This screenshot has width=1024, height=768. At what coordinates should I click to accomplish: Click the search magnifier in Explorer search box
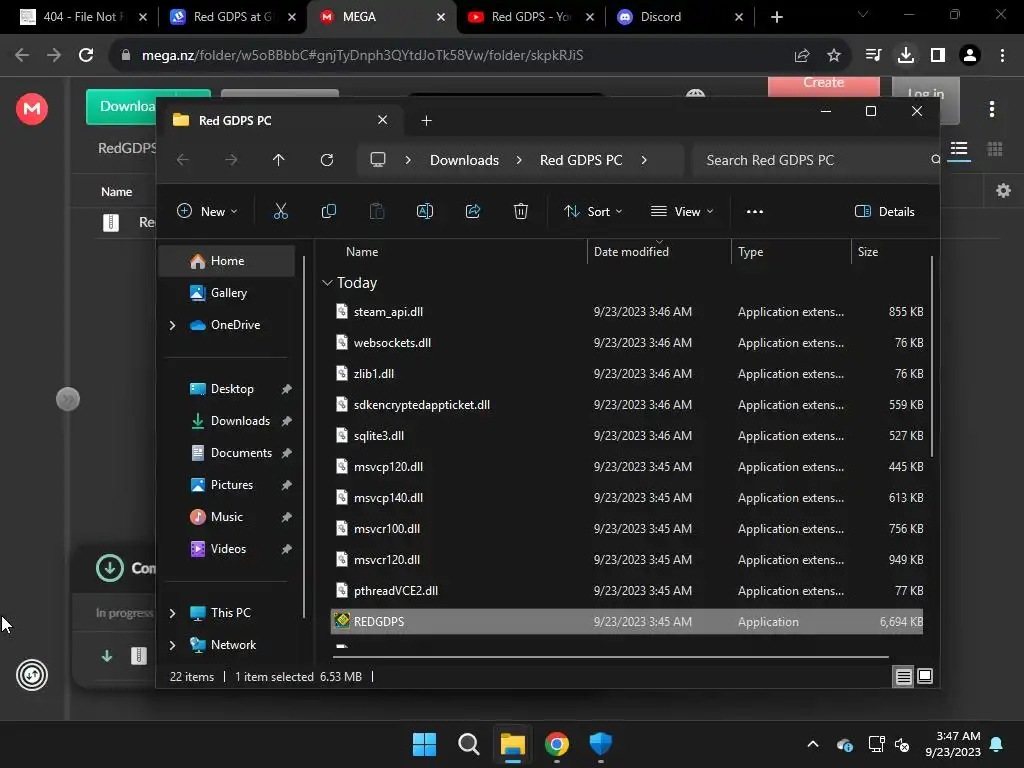click(935, 160)
